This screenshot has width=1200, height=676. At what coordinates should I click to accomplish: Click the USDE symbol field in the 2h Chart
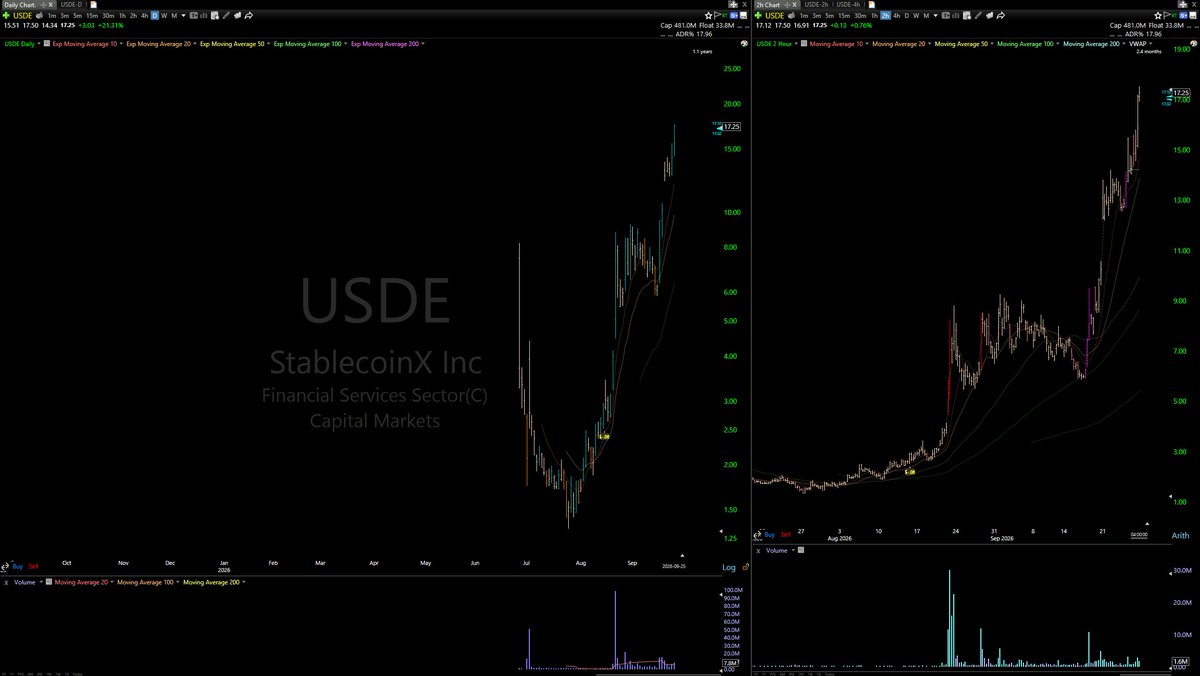(x=774, y=16)
